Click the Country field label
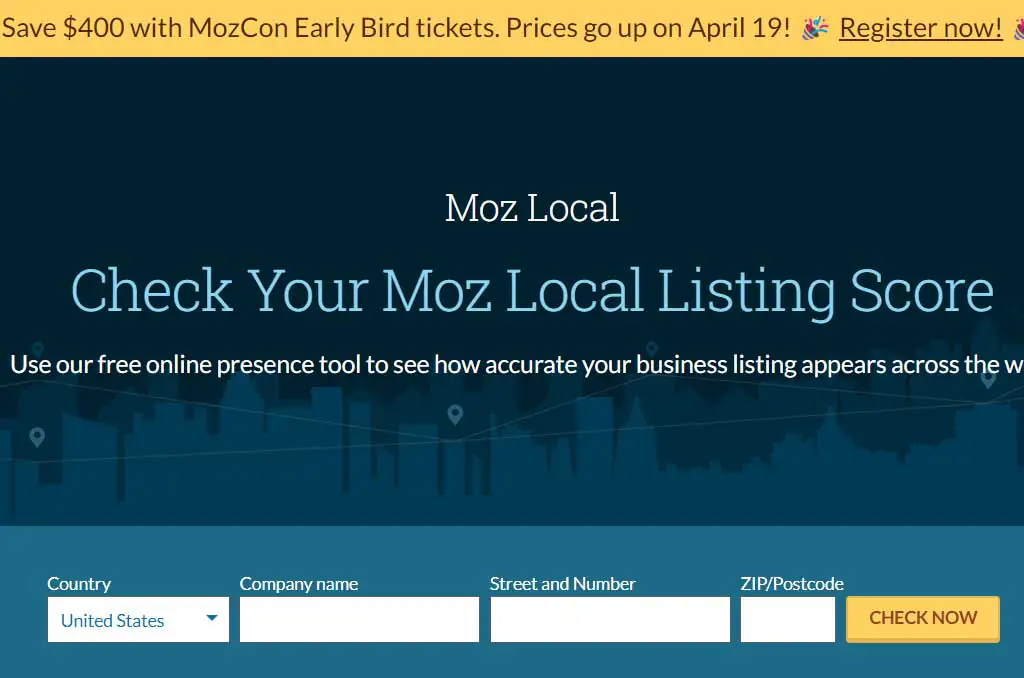This screenshot has height=678, width=1024. 79,584
